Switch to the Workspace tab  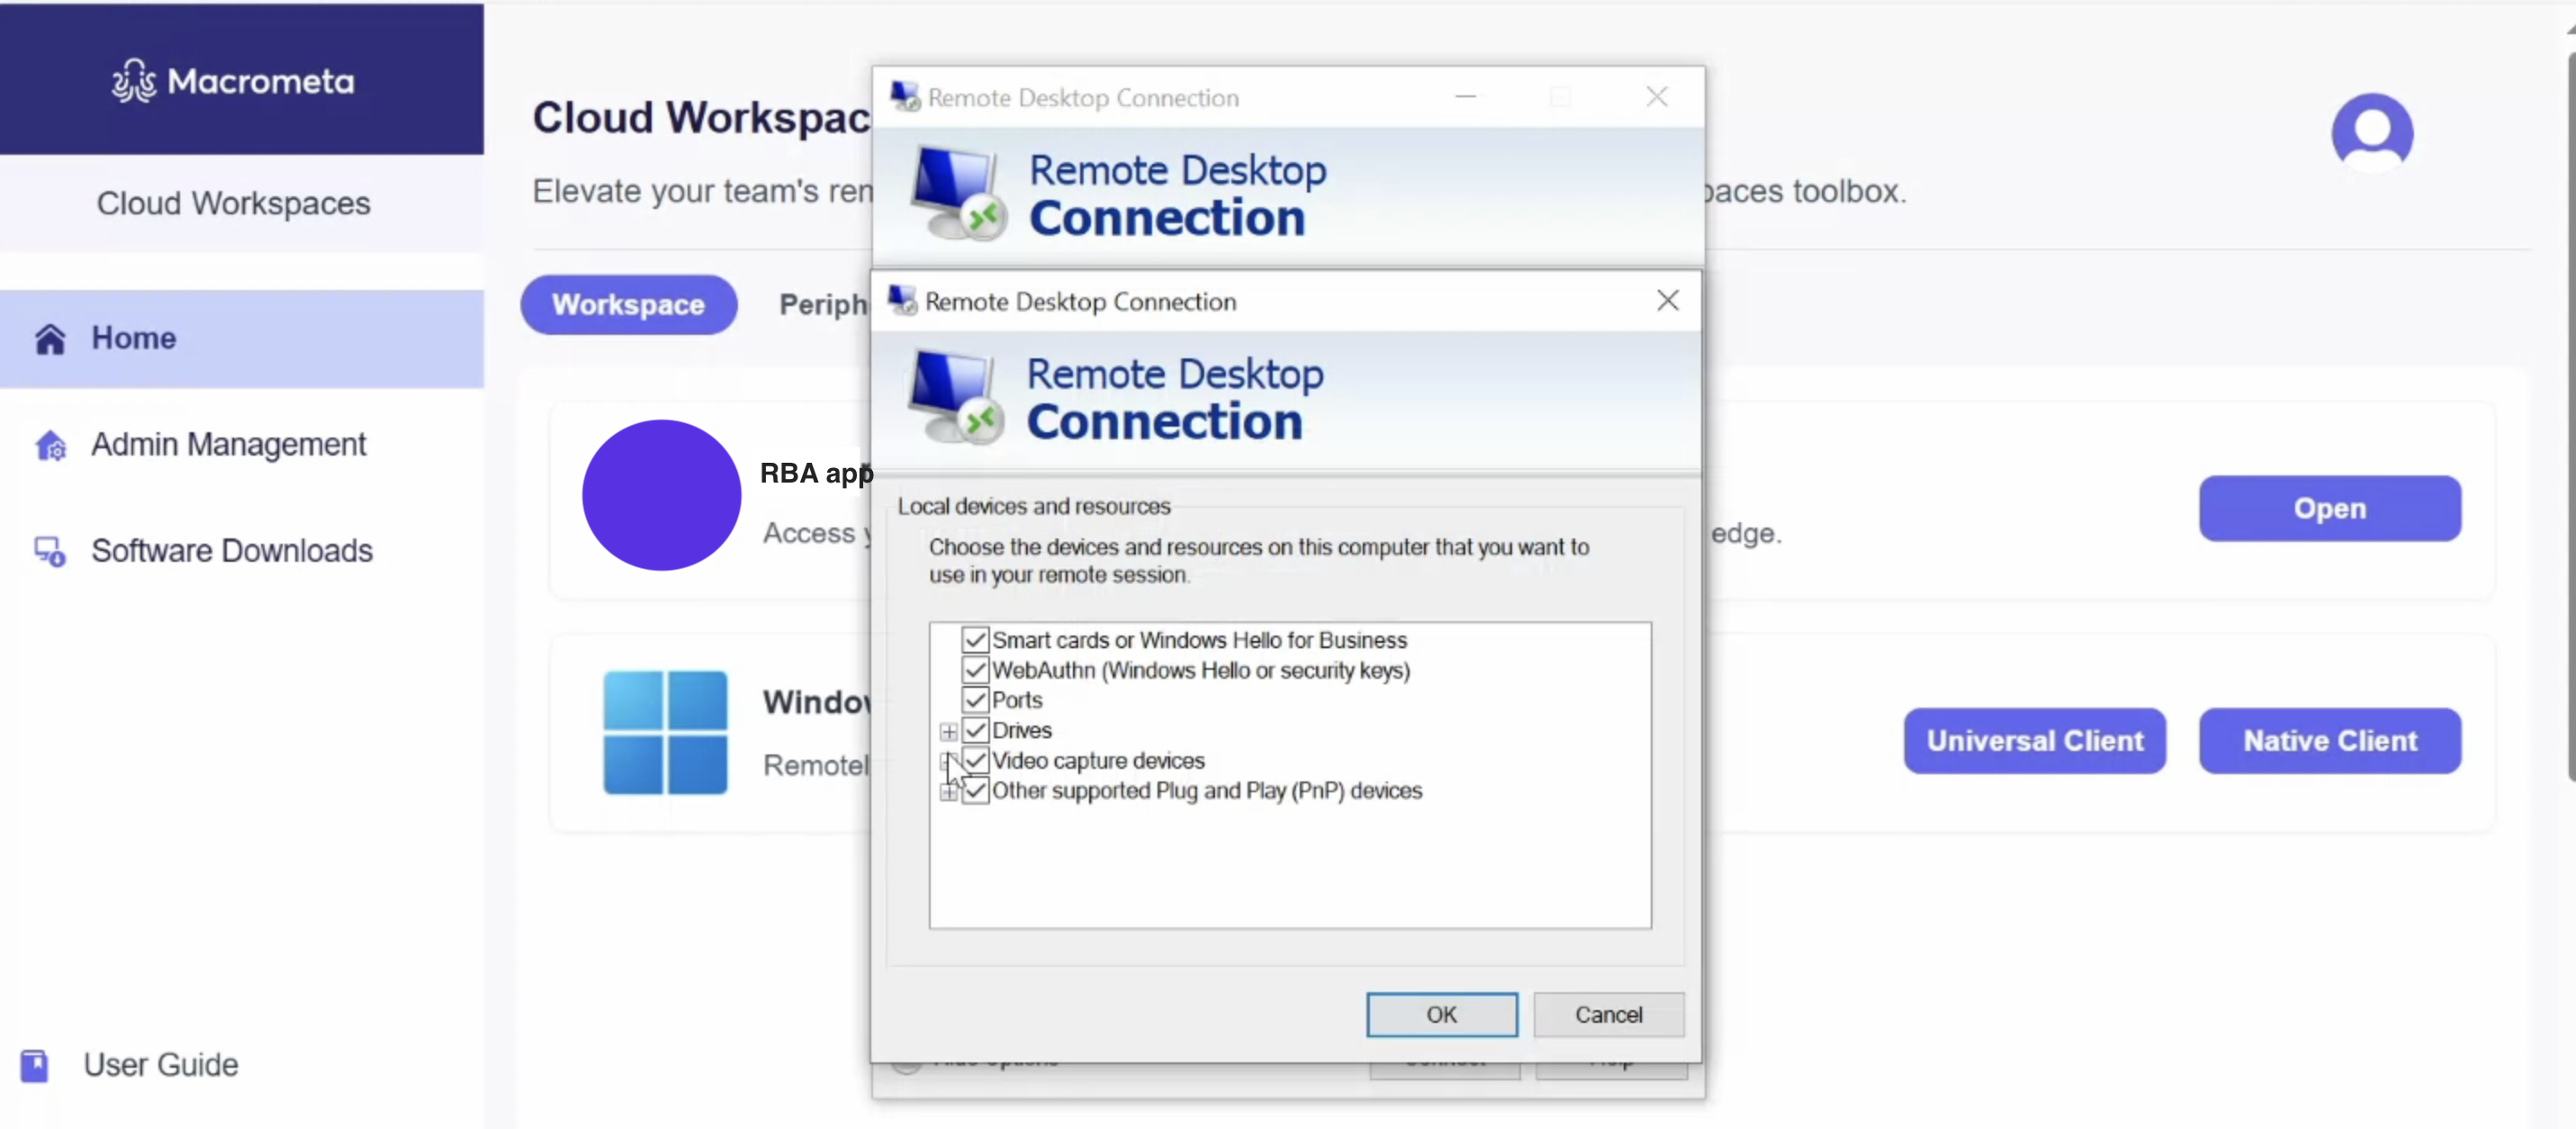point(629,303)
